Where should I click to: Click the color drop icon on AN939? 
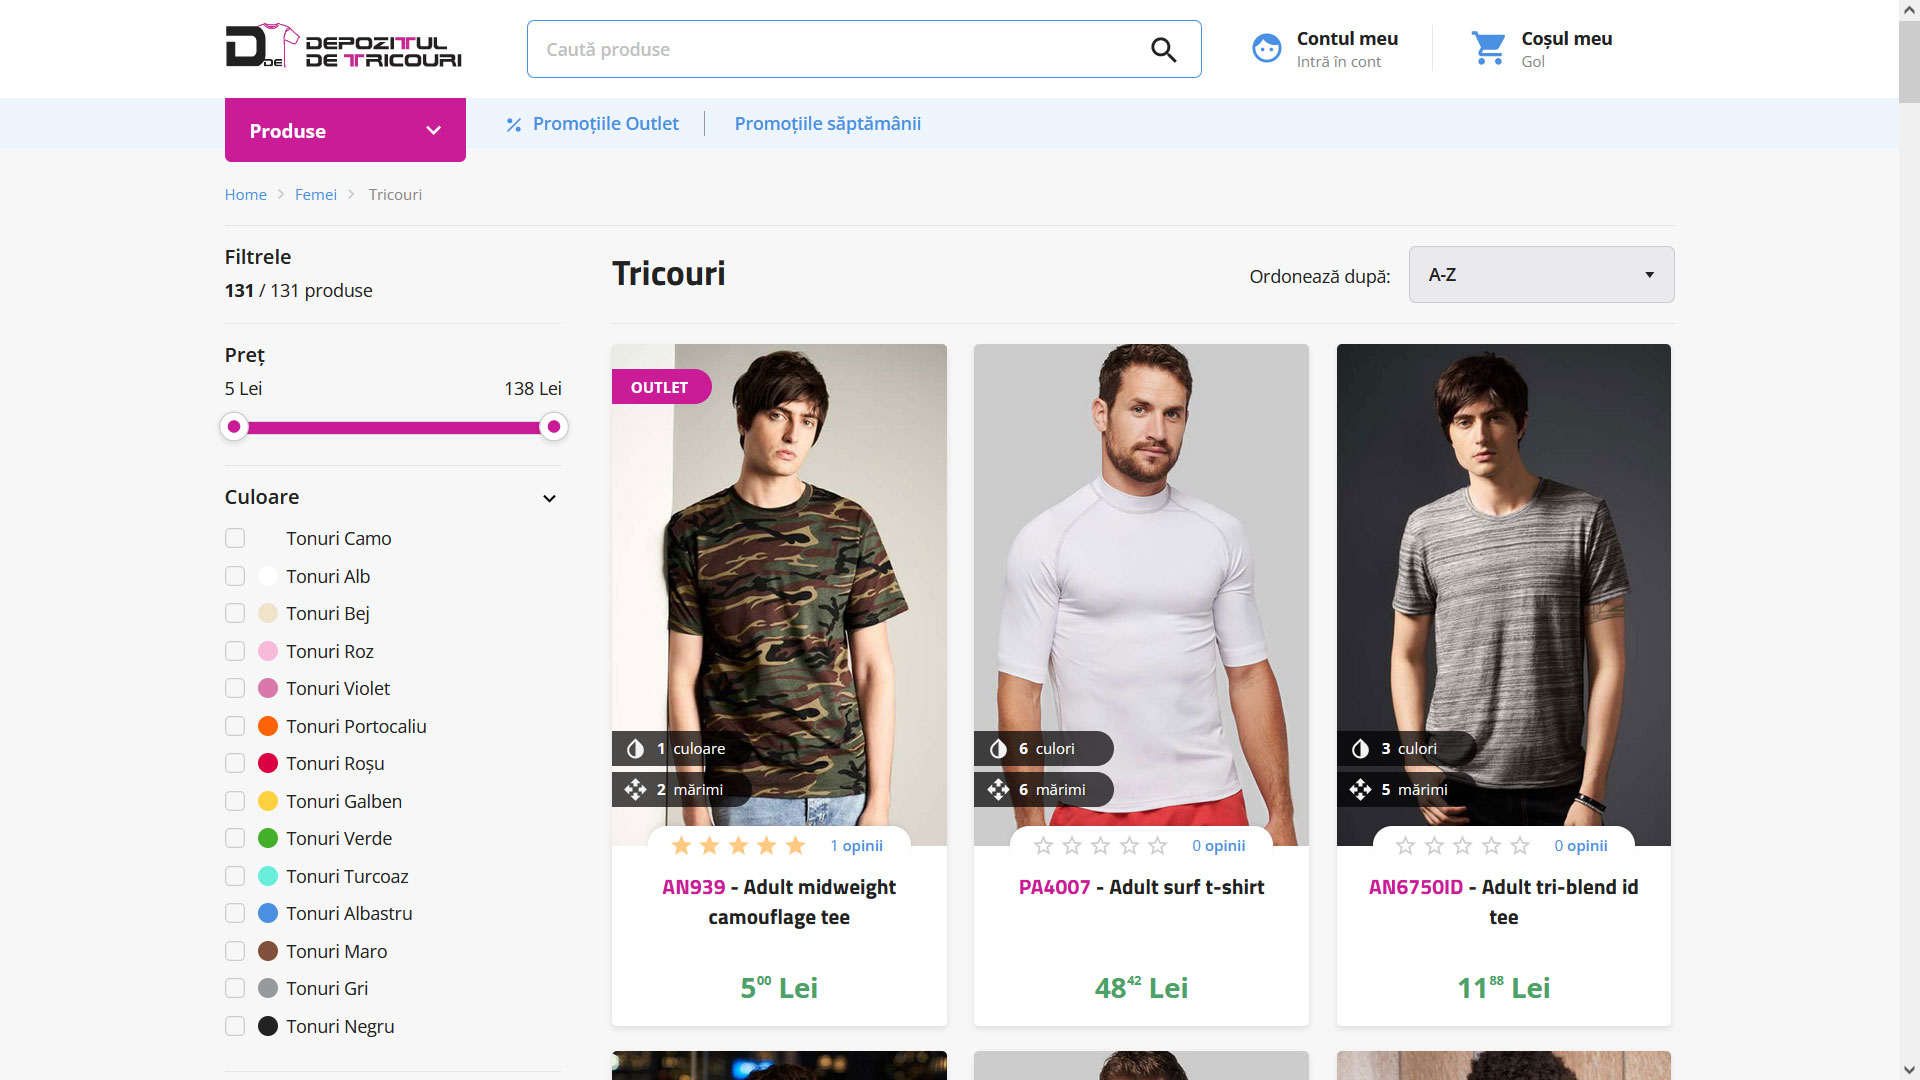coord(635,749)
